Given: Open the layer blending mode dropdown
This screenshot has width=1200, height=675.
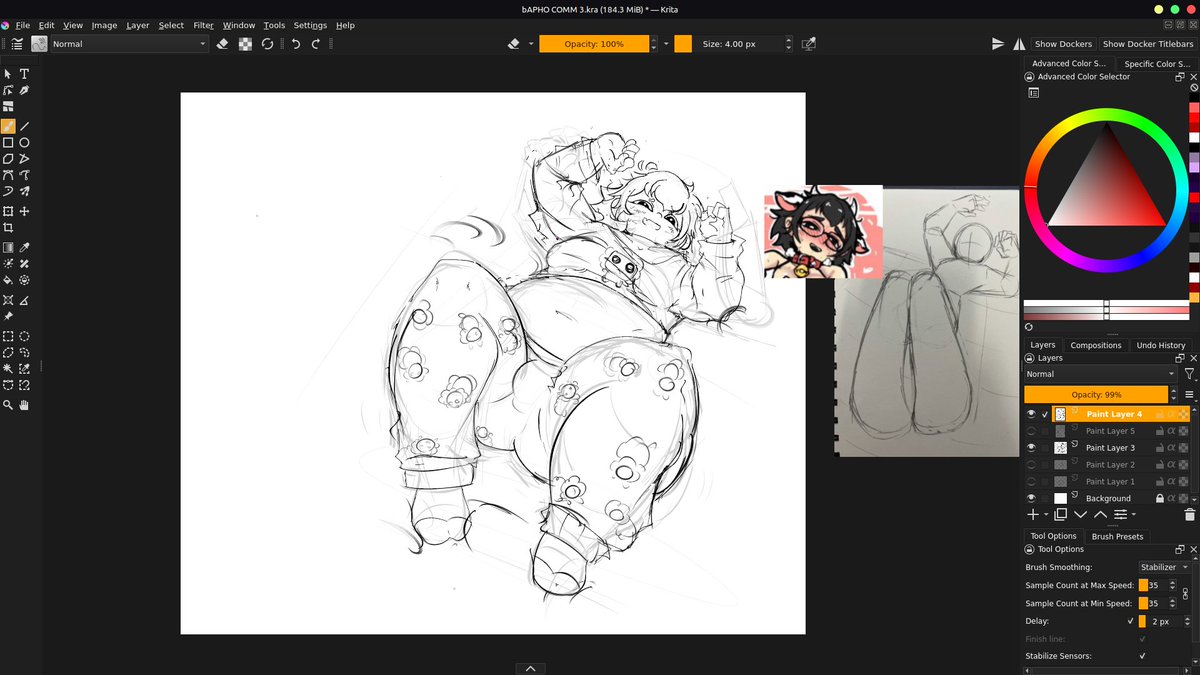Looking at the screenshot, I should 1101,374.
